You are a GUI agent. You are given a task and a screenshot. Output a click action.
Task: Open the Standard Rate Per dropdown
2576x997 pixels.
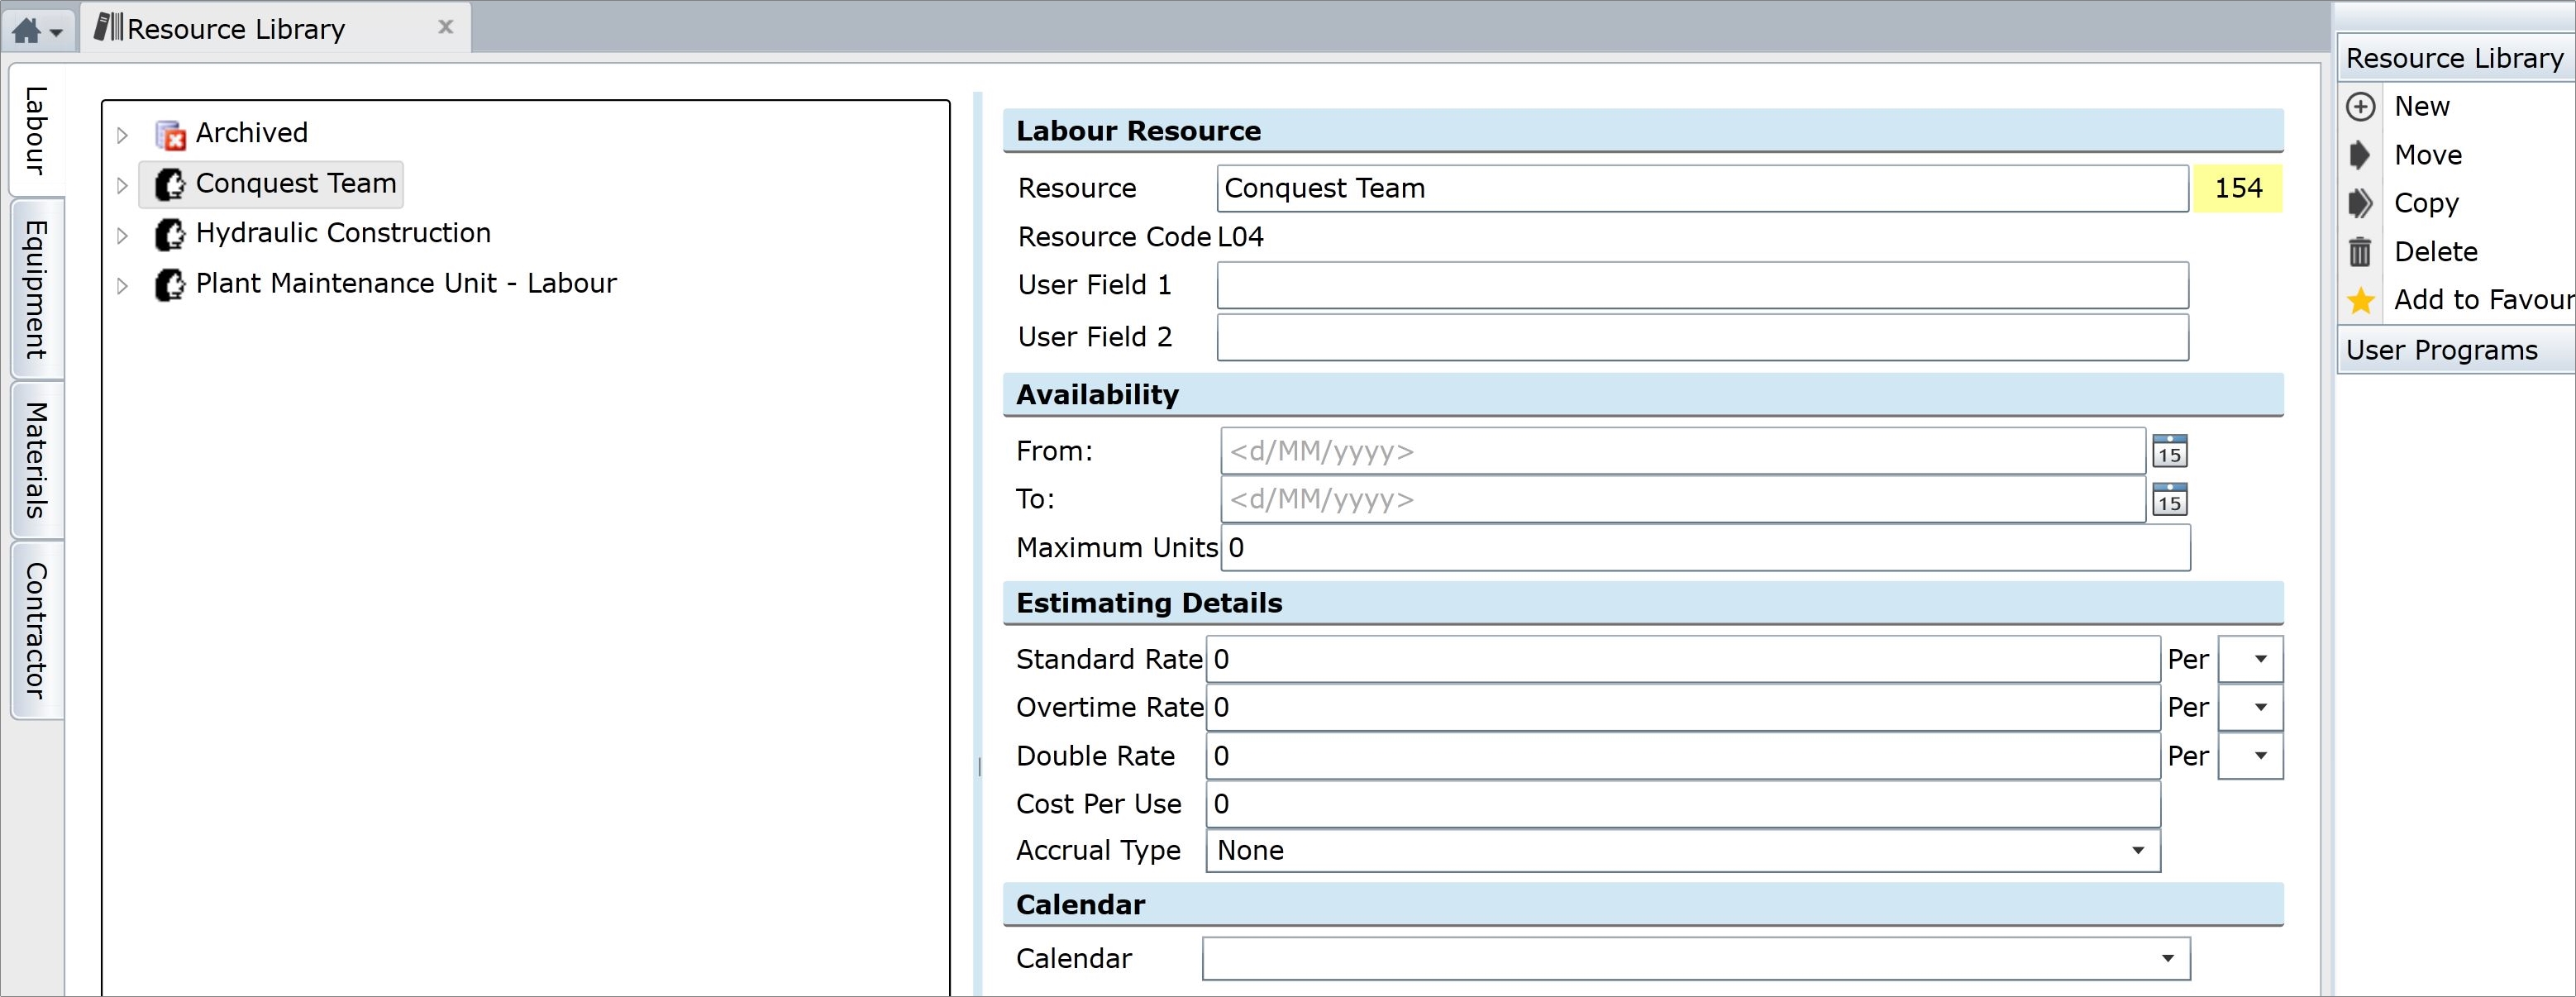tap(2250, 659)
